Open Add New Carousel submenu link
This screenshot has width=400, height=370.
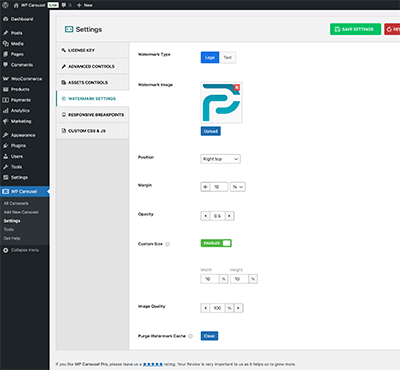click(x=21, y=212)
